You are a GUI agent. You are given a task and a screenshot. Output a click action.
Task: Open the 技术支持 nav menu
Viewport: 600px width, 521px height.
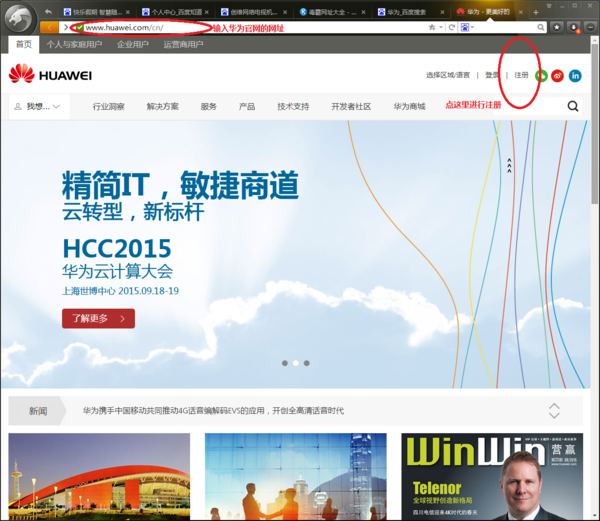(x=293, y=106)
